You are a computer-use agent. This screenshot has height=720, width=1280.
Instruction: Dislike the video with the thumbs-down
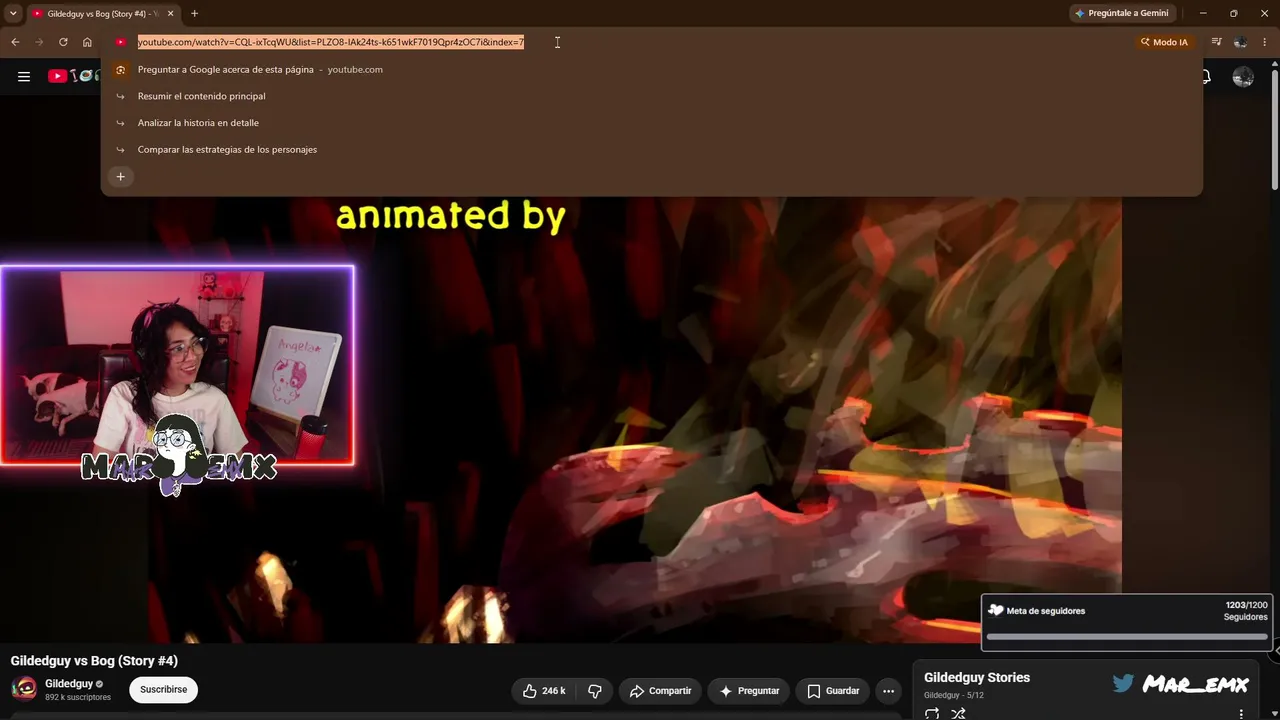point(595,691)
